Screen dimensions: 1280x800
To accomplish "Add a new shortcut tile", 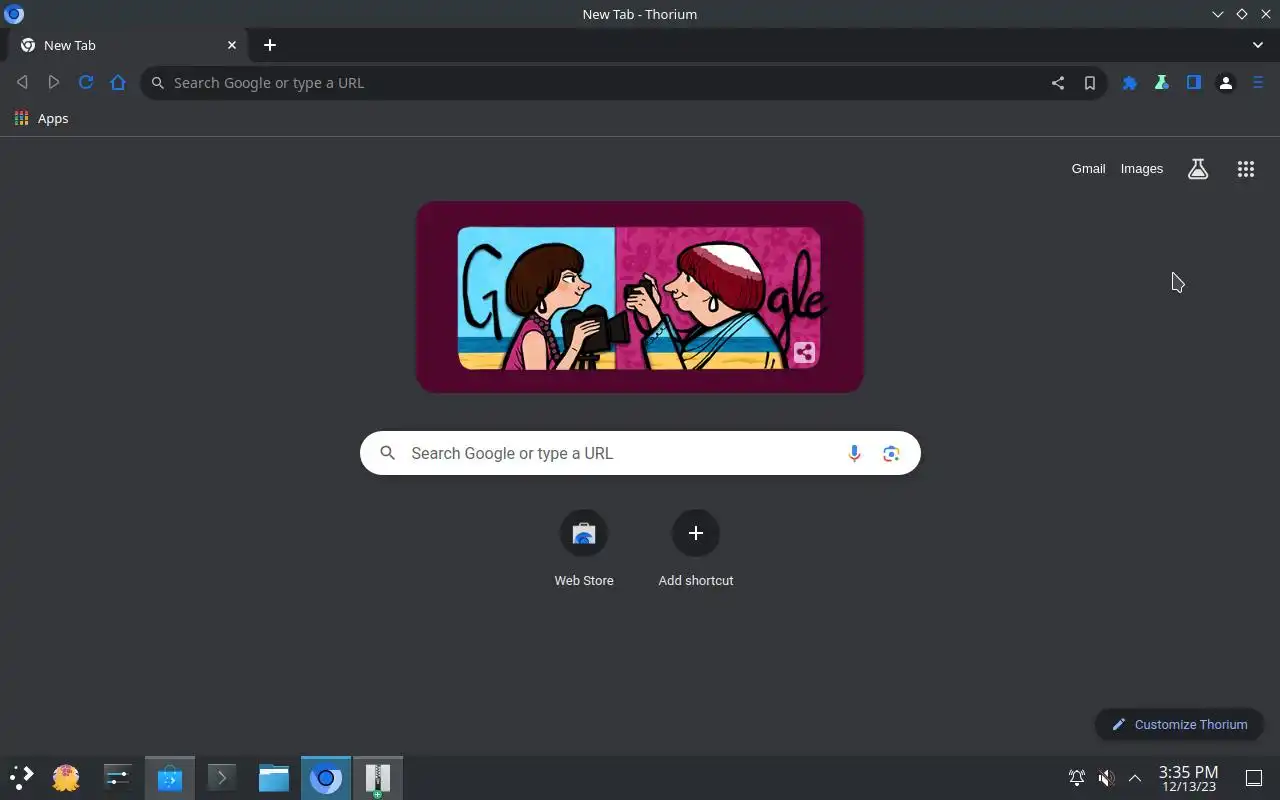I will [696, 549].
